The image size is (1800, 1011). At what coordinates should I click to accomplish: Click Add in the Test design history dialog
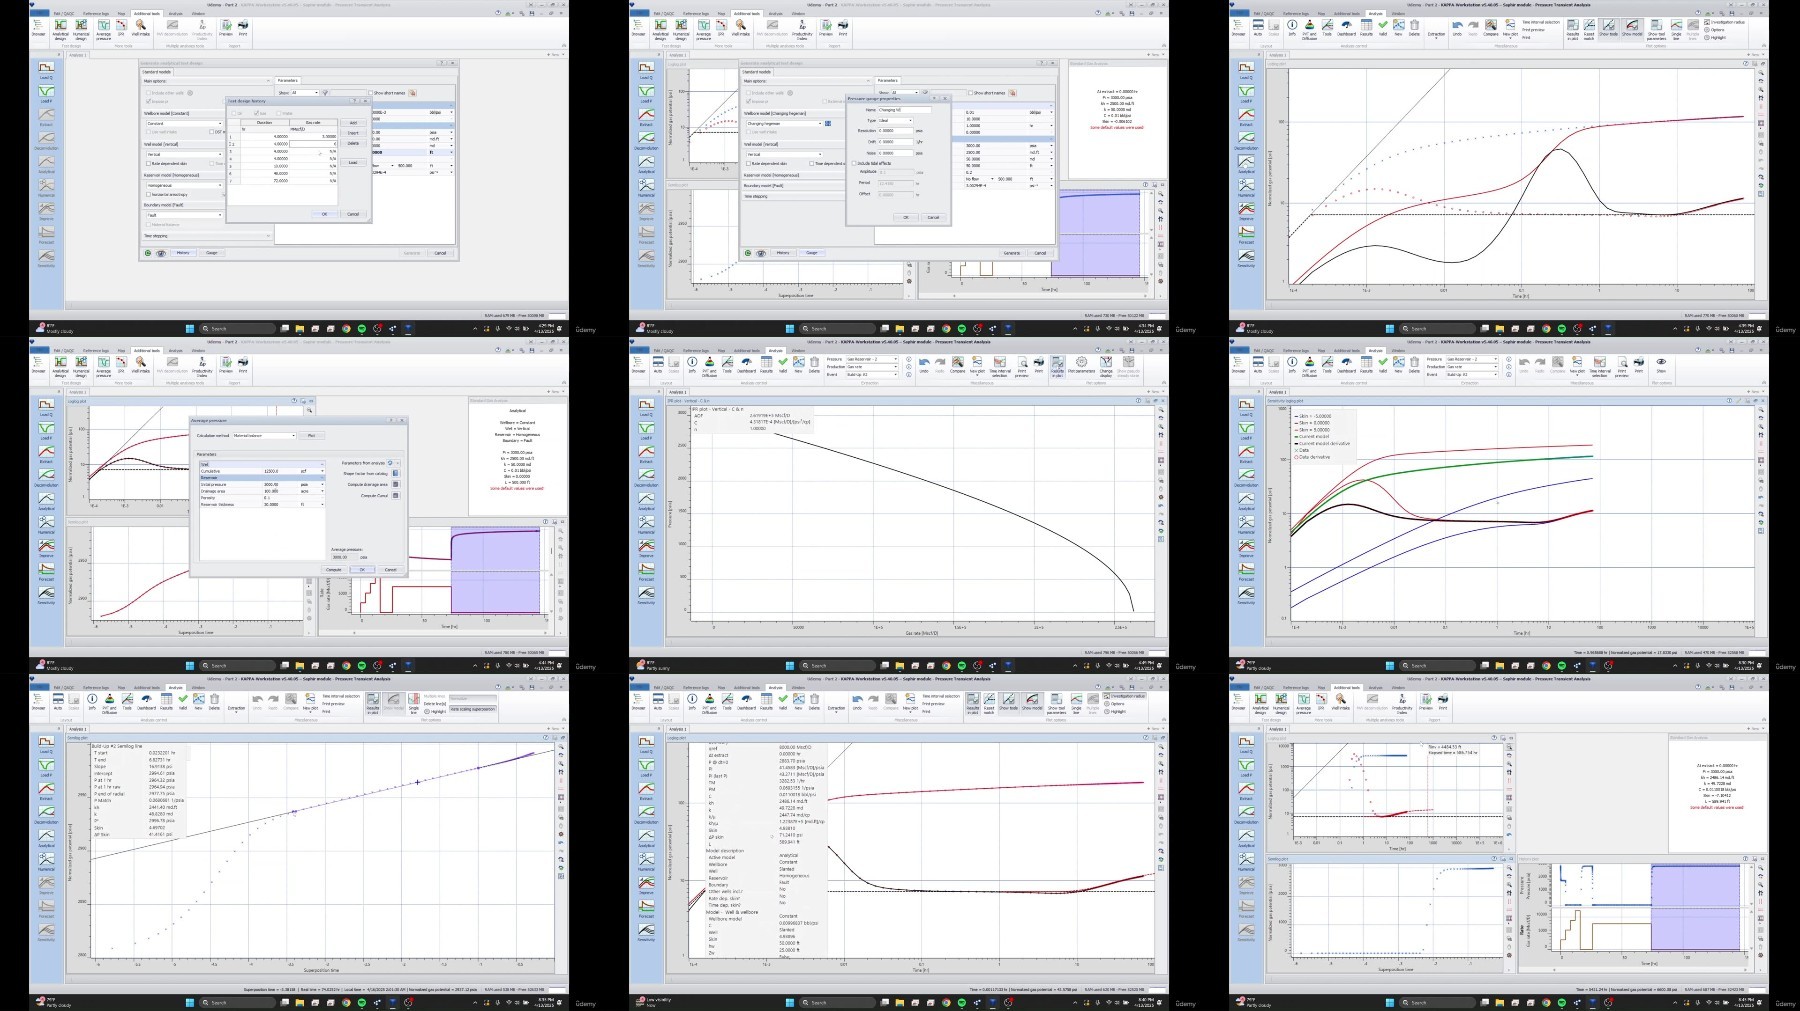[x=353, y=123]
